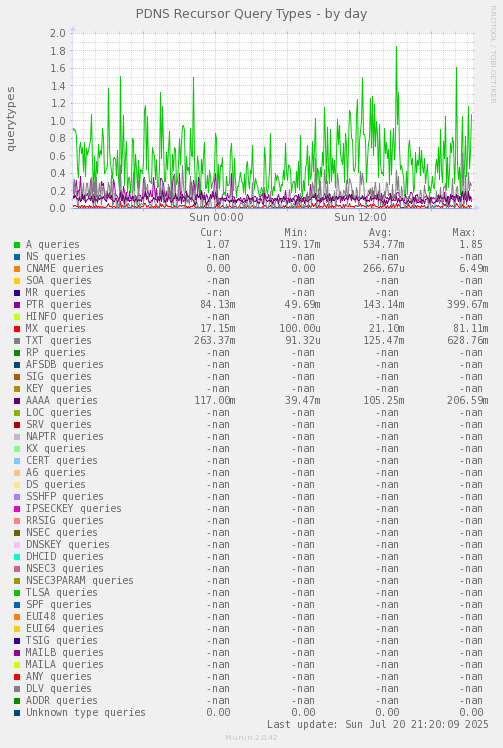Viewport: 503px width, 748px height.
Task: Click the querytypes vertical axis label
Action: (10, 119)
